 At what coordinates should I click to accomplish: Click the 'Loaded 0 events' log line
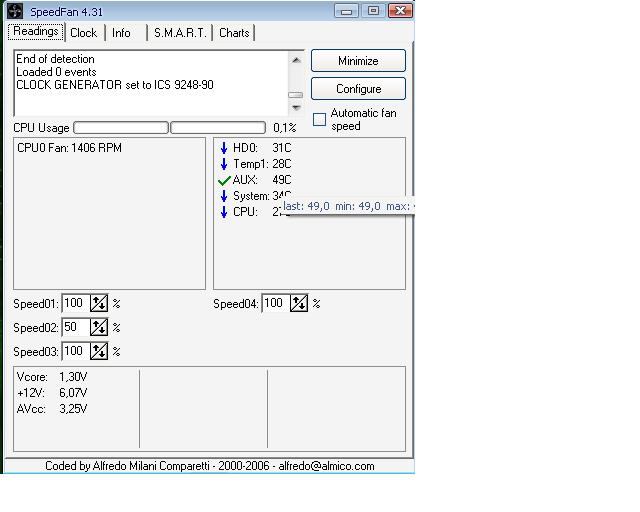(56, 72)
